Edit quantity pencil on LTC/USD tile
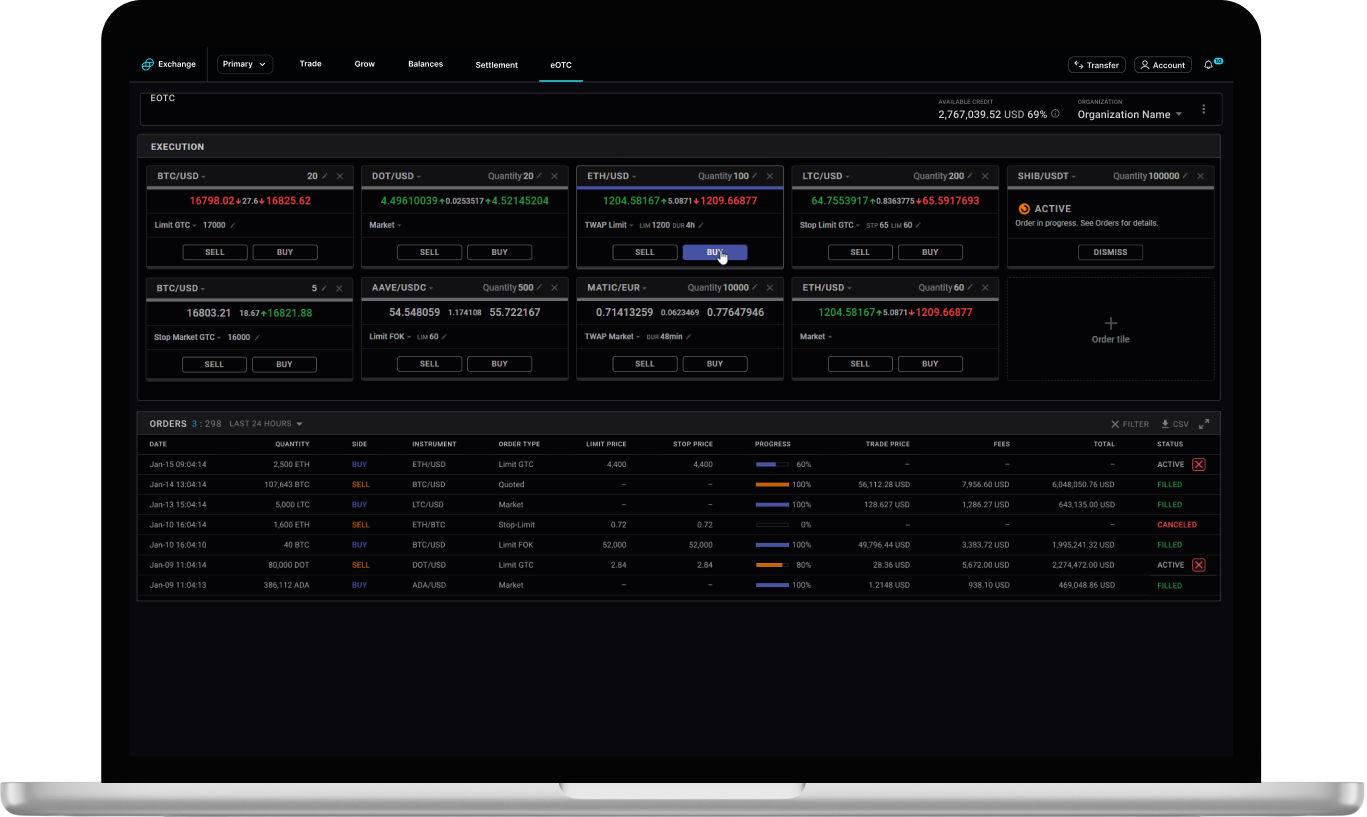This screenshot has width=1367, height=817. [969, 176]
